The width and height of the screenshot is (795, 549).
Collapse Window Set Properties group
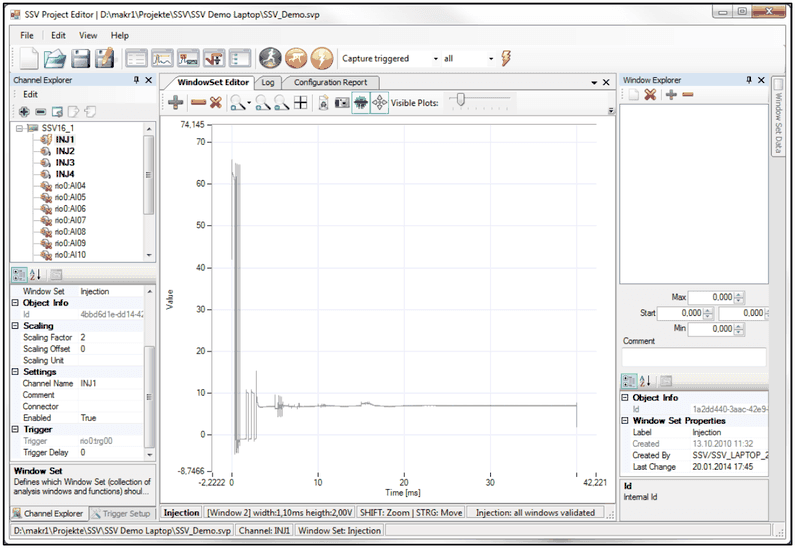coord(625,421)
